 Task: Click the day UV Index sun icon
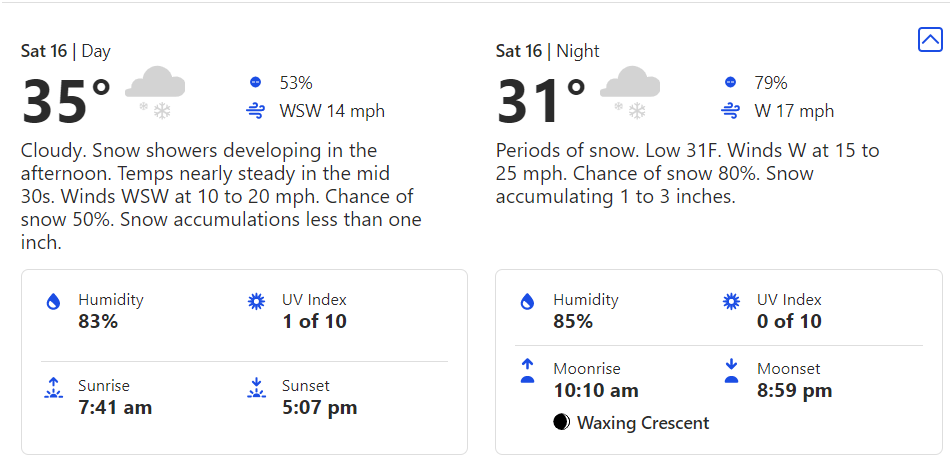click(257, 301)
